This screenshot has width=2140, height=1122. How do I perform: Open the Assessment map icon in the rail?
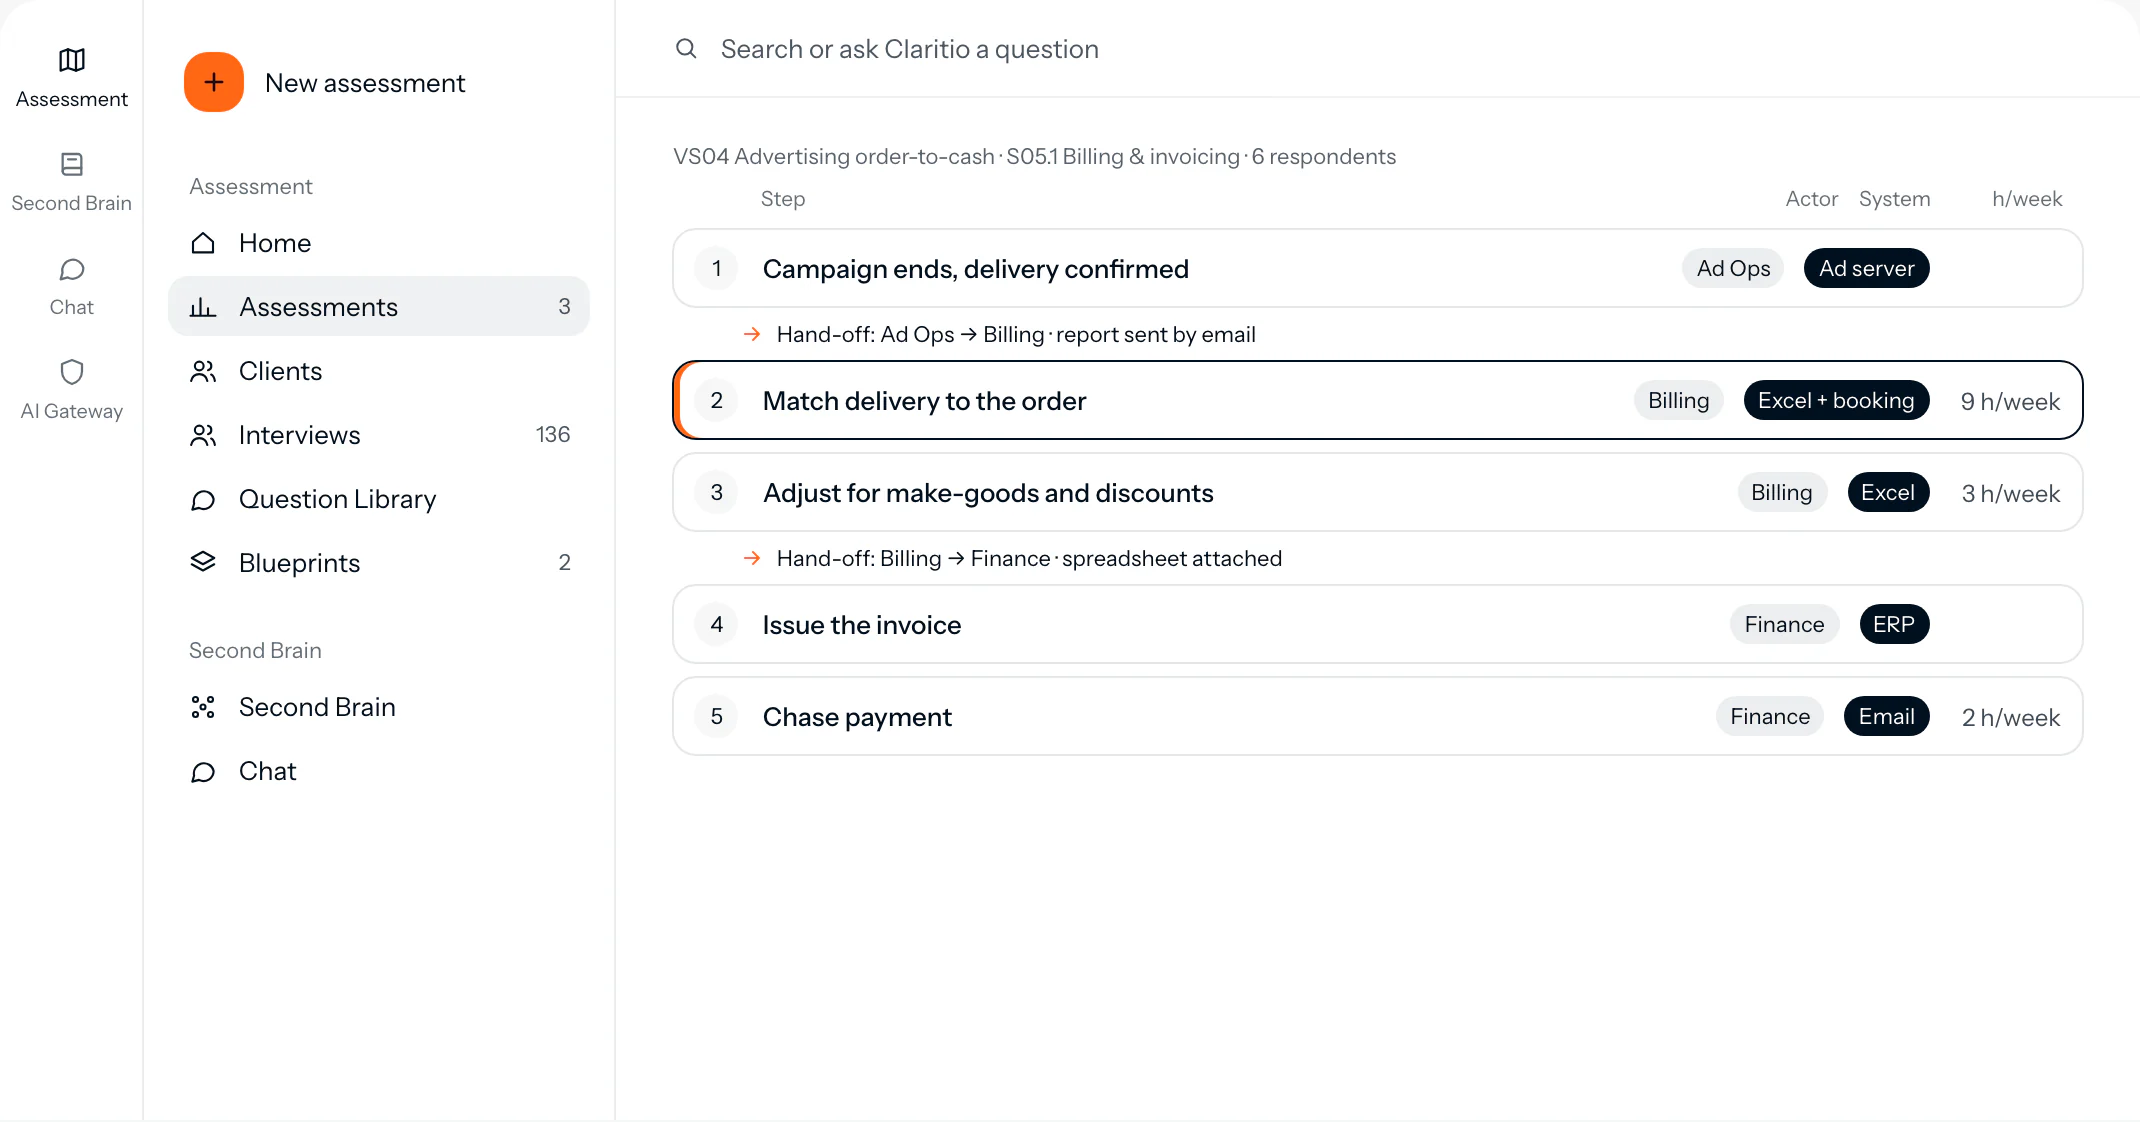[x=72, y=60]
